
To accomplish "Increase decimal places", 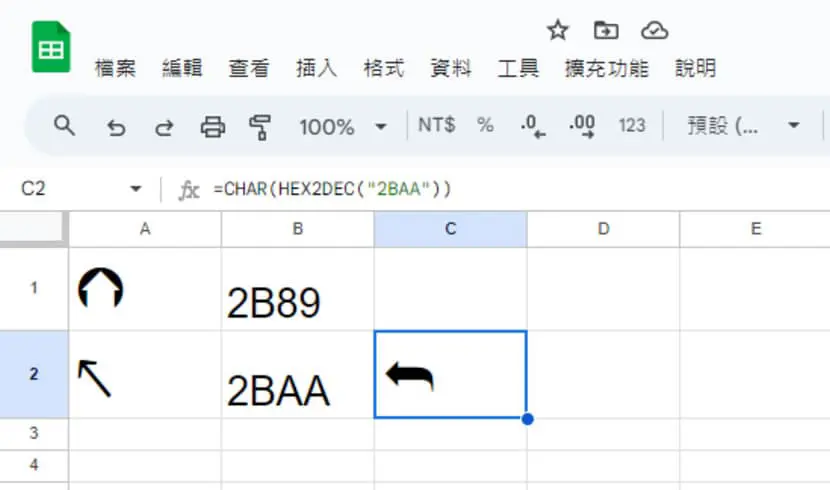I will click(x=582, y=126).
